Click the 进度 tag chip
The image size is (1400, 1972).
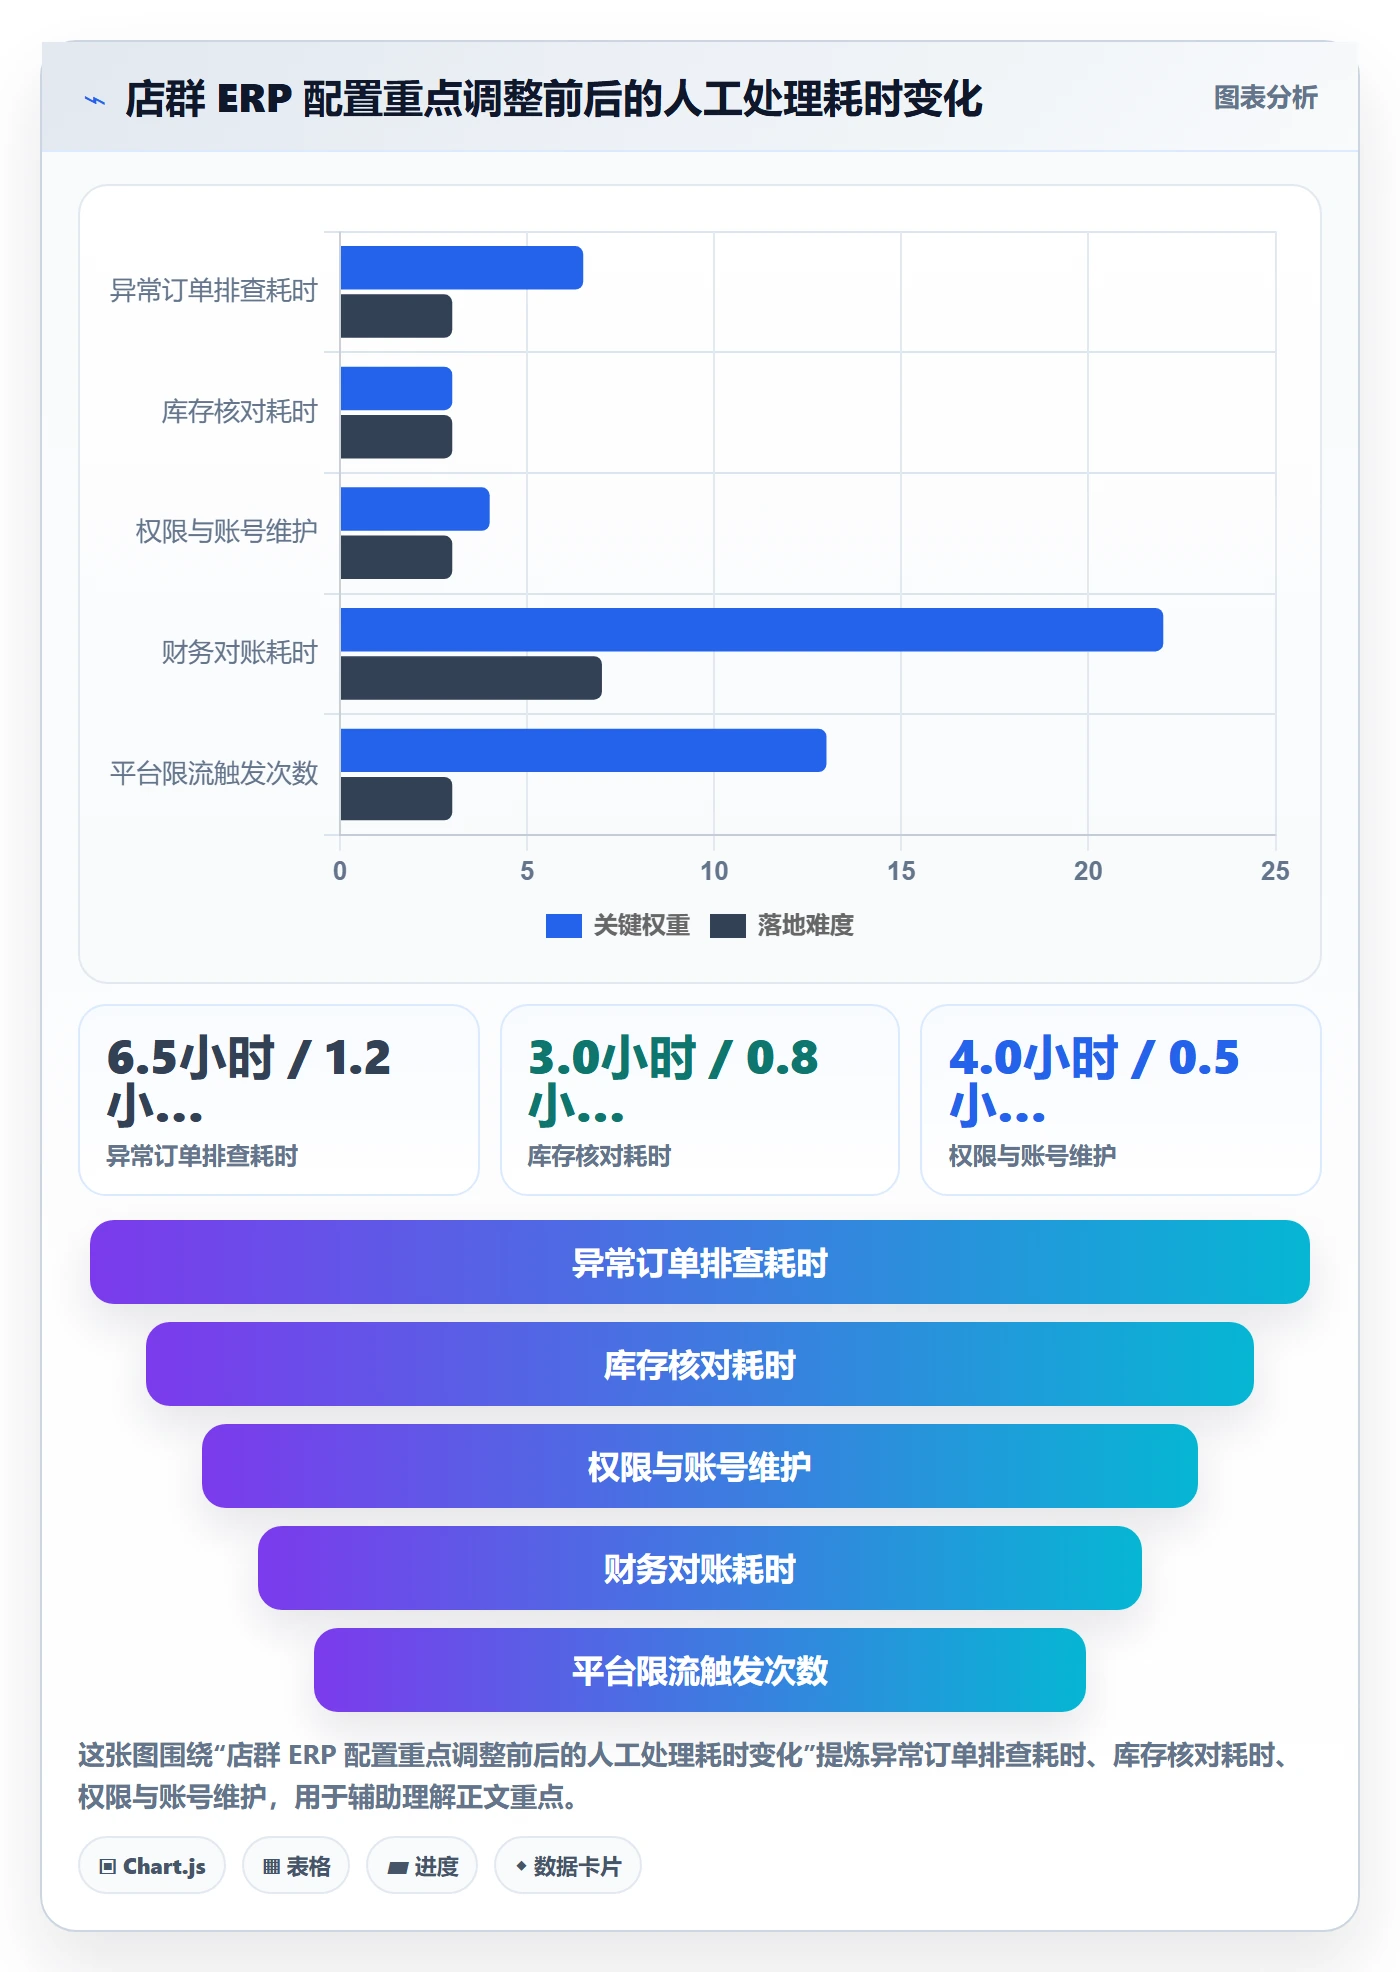422,1866
